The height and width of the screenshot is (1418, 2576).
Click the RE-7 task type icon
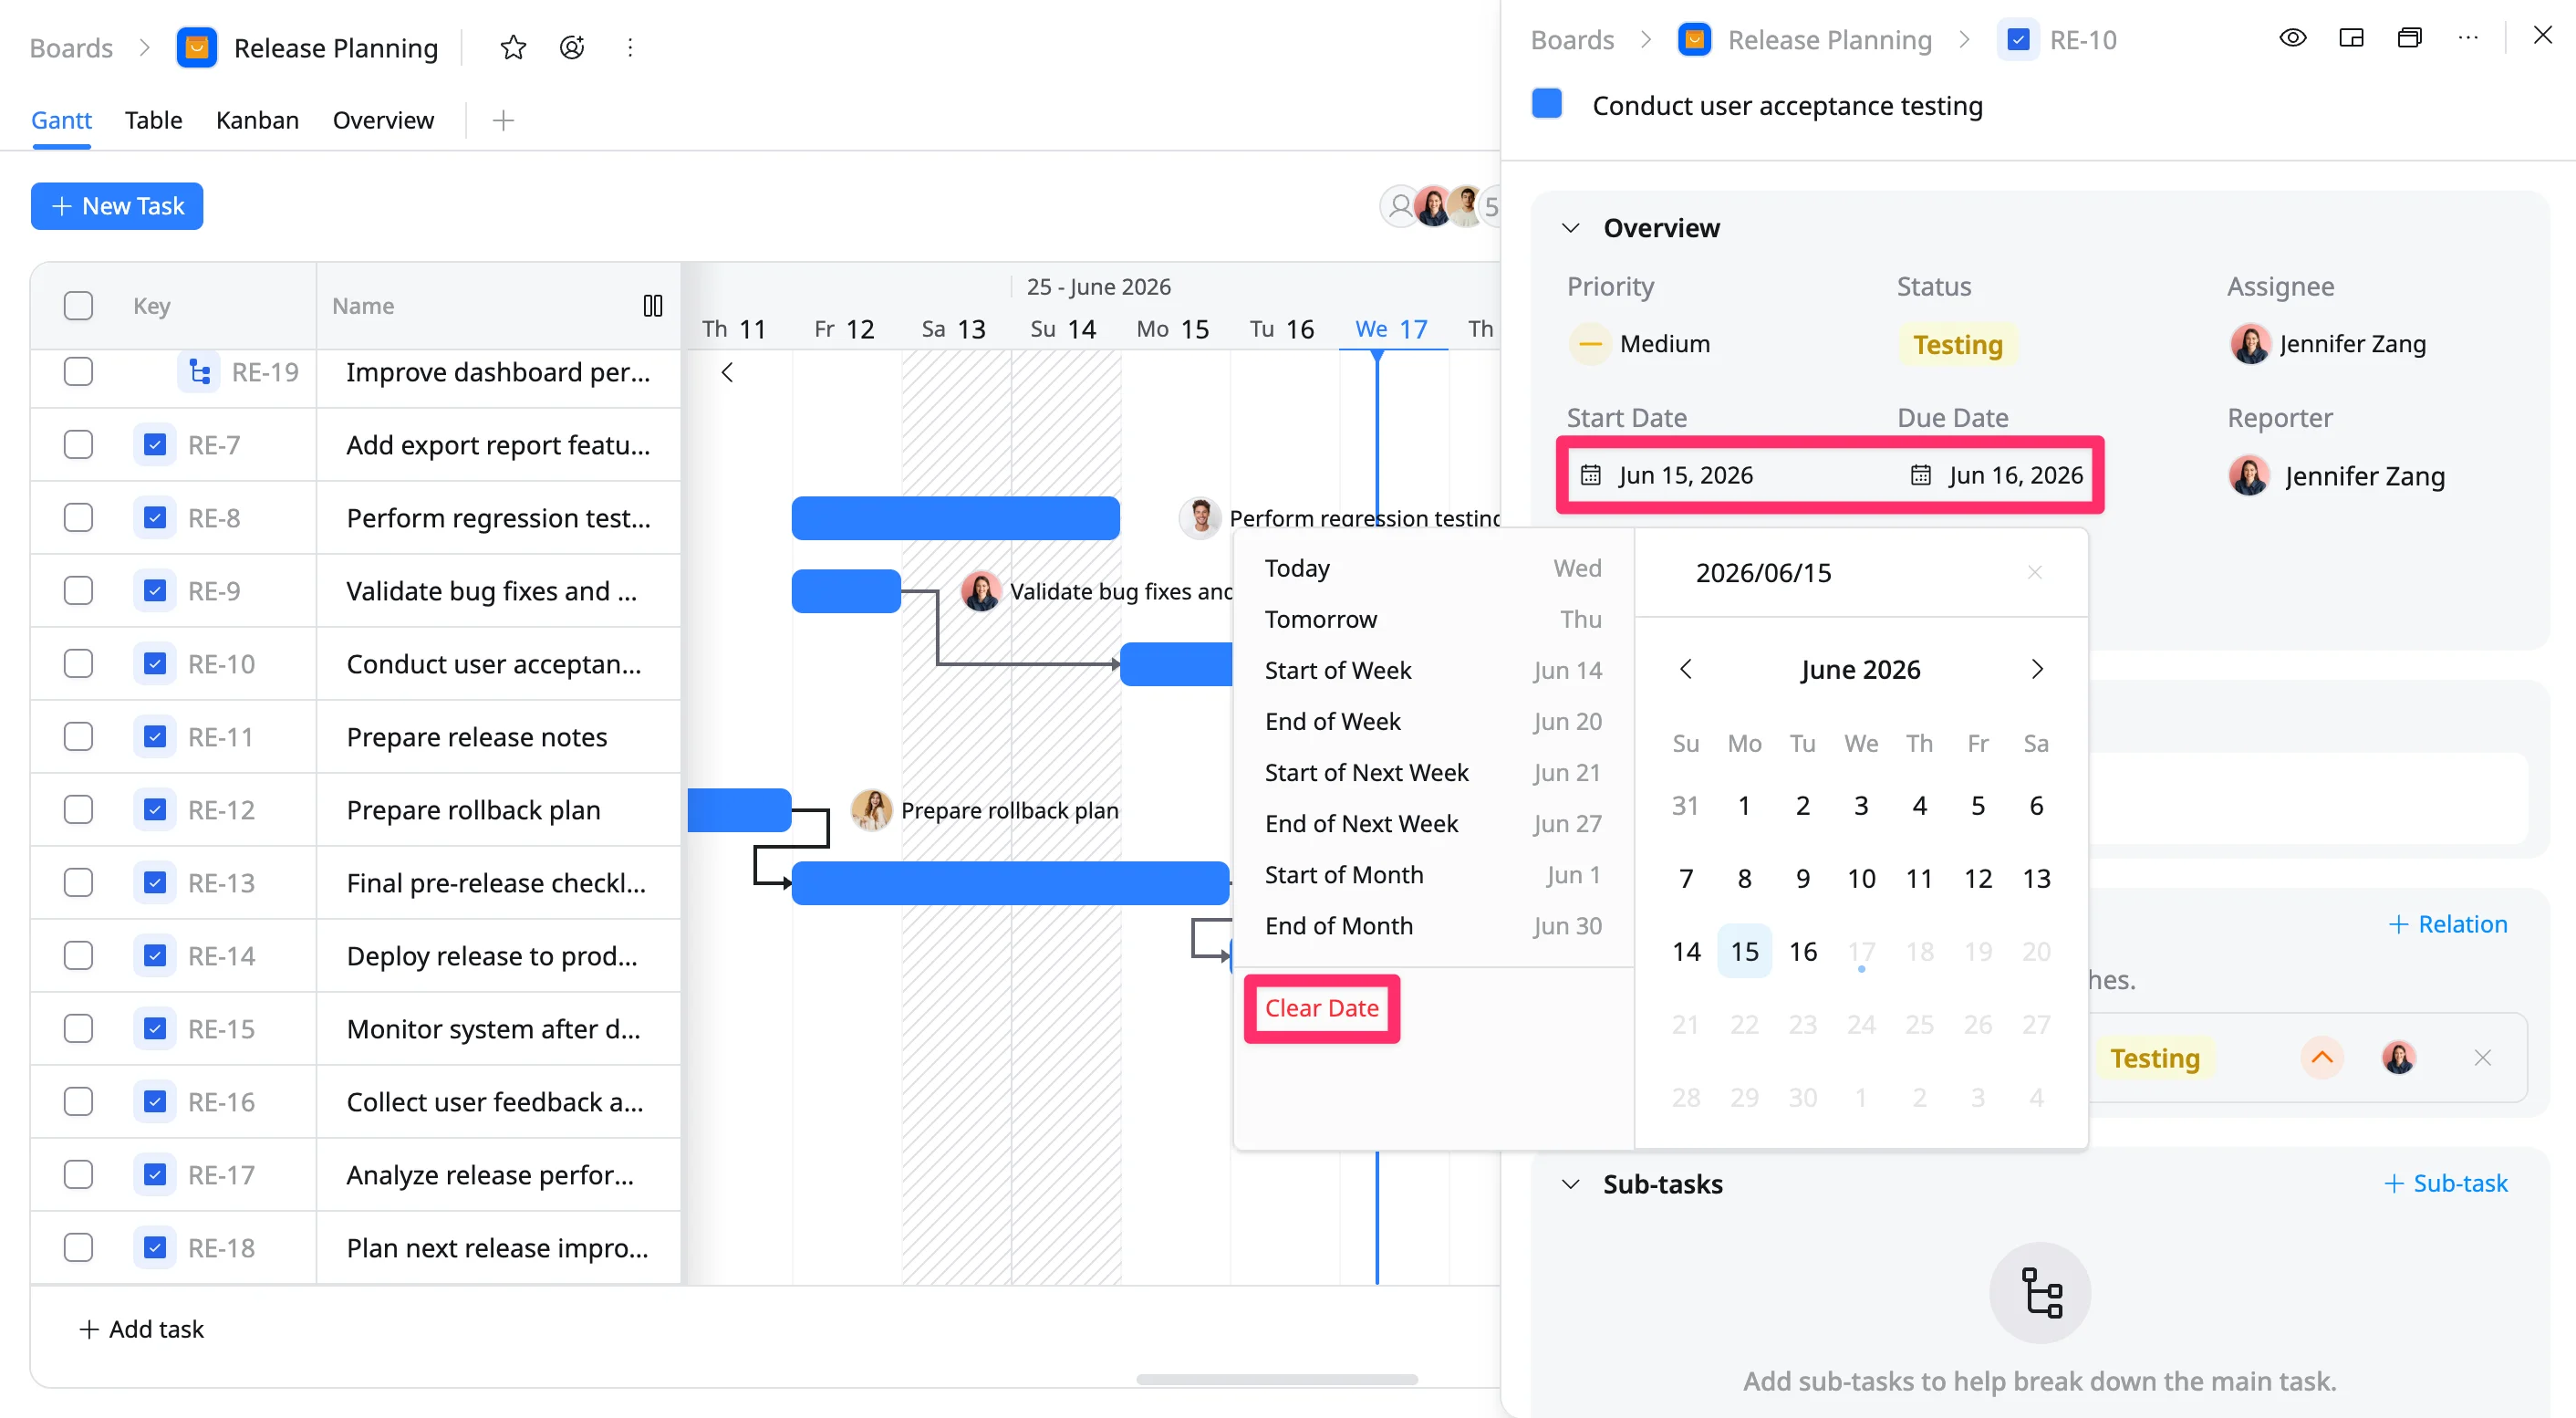[154, 445]
